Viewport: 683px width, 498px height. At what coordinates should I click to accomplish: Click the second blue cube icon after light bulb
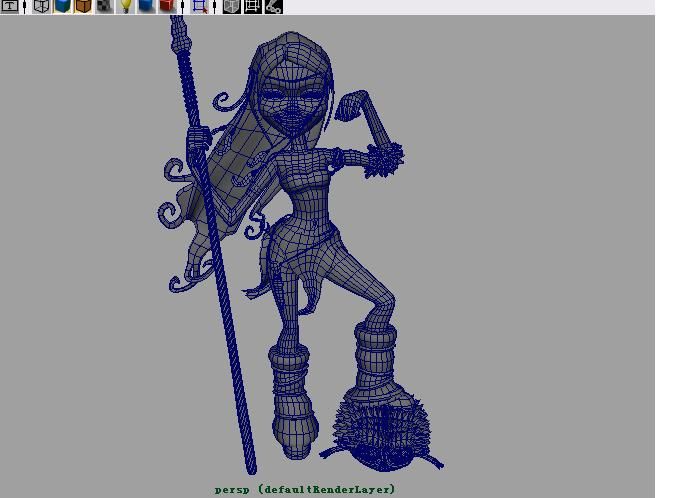pyautogui.click(x=146, y=7)
